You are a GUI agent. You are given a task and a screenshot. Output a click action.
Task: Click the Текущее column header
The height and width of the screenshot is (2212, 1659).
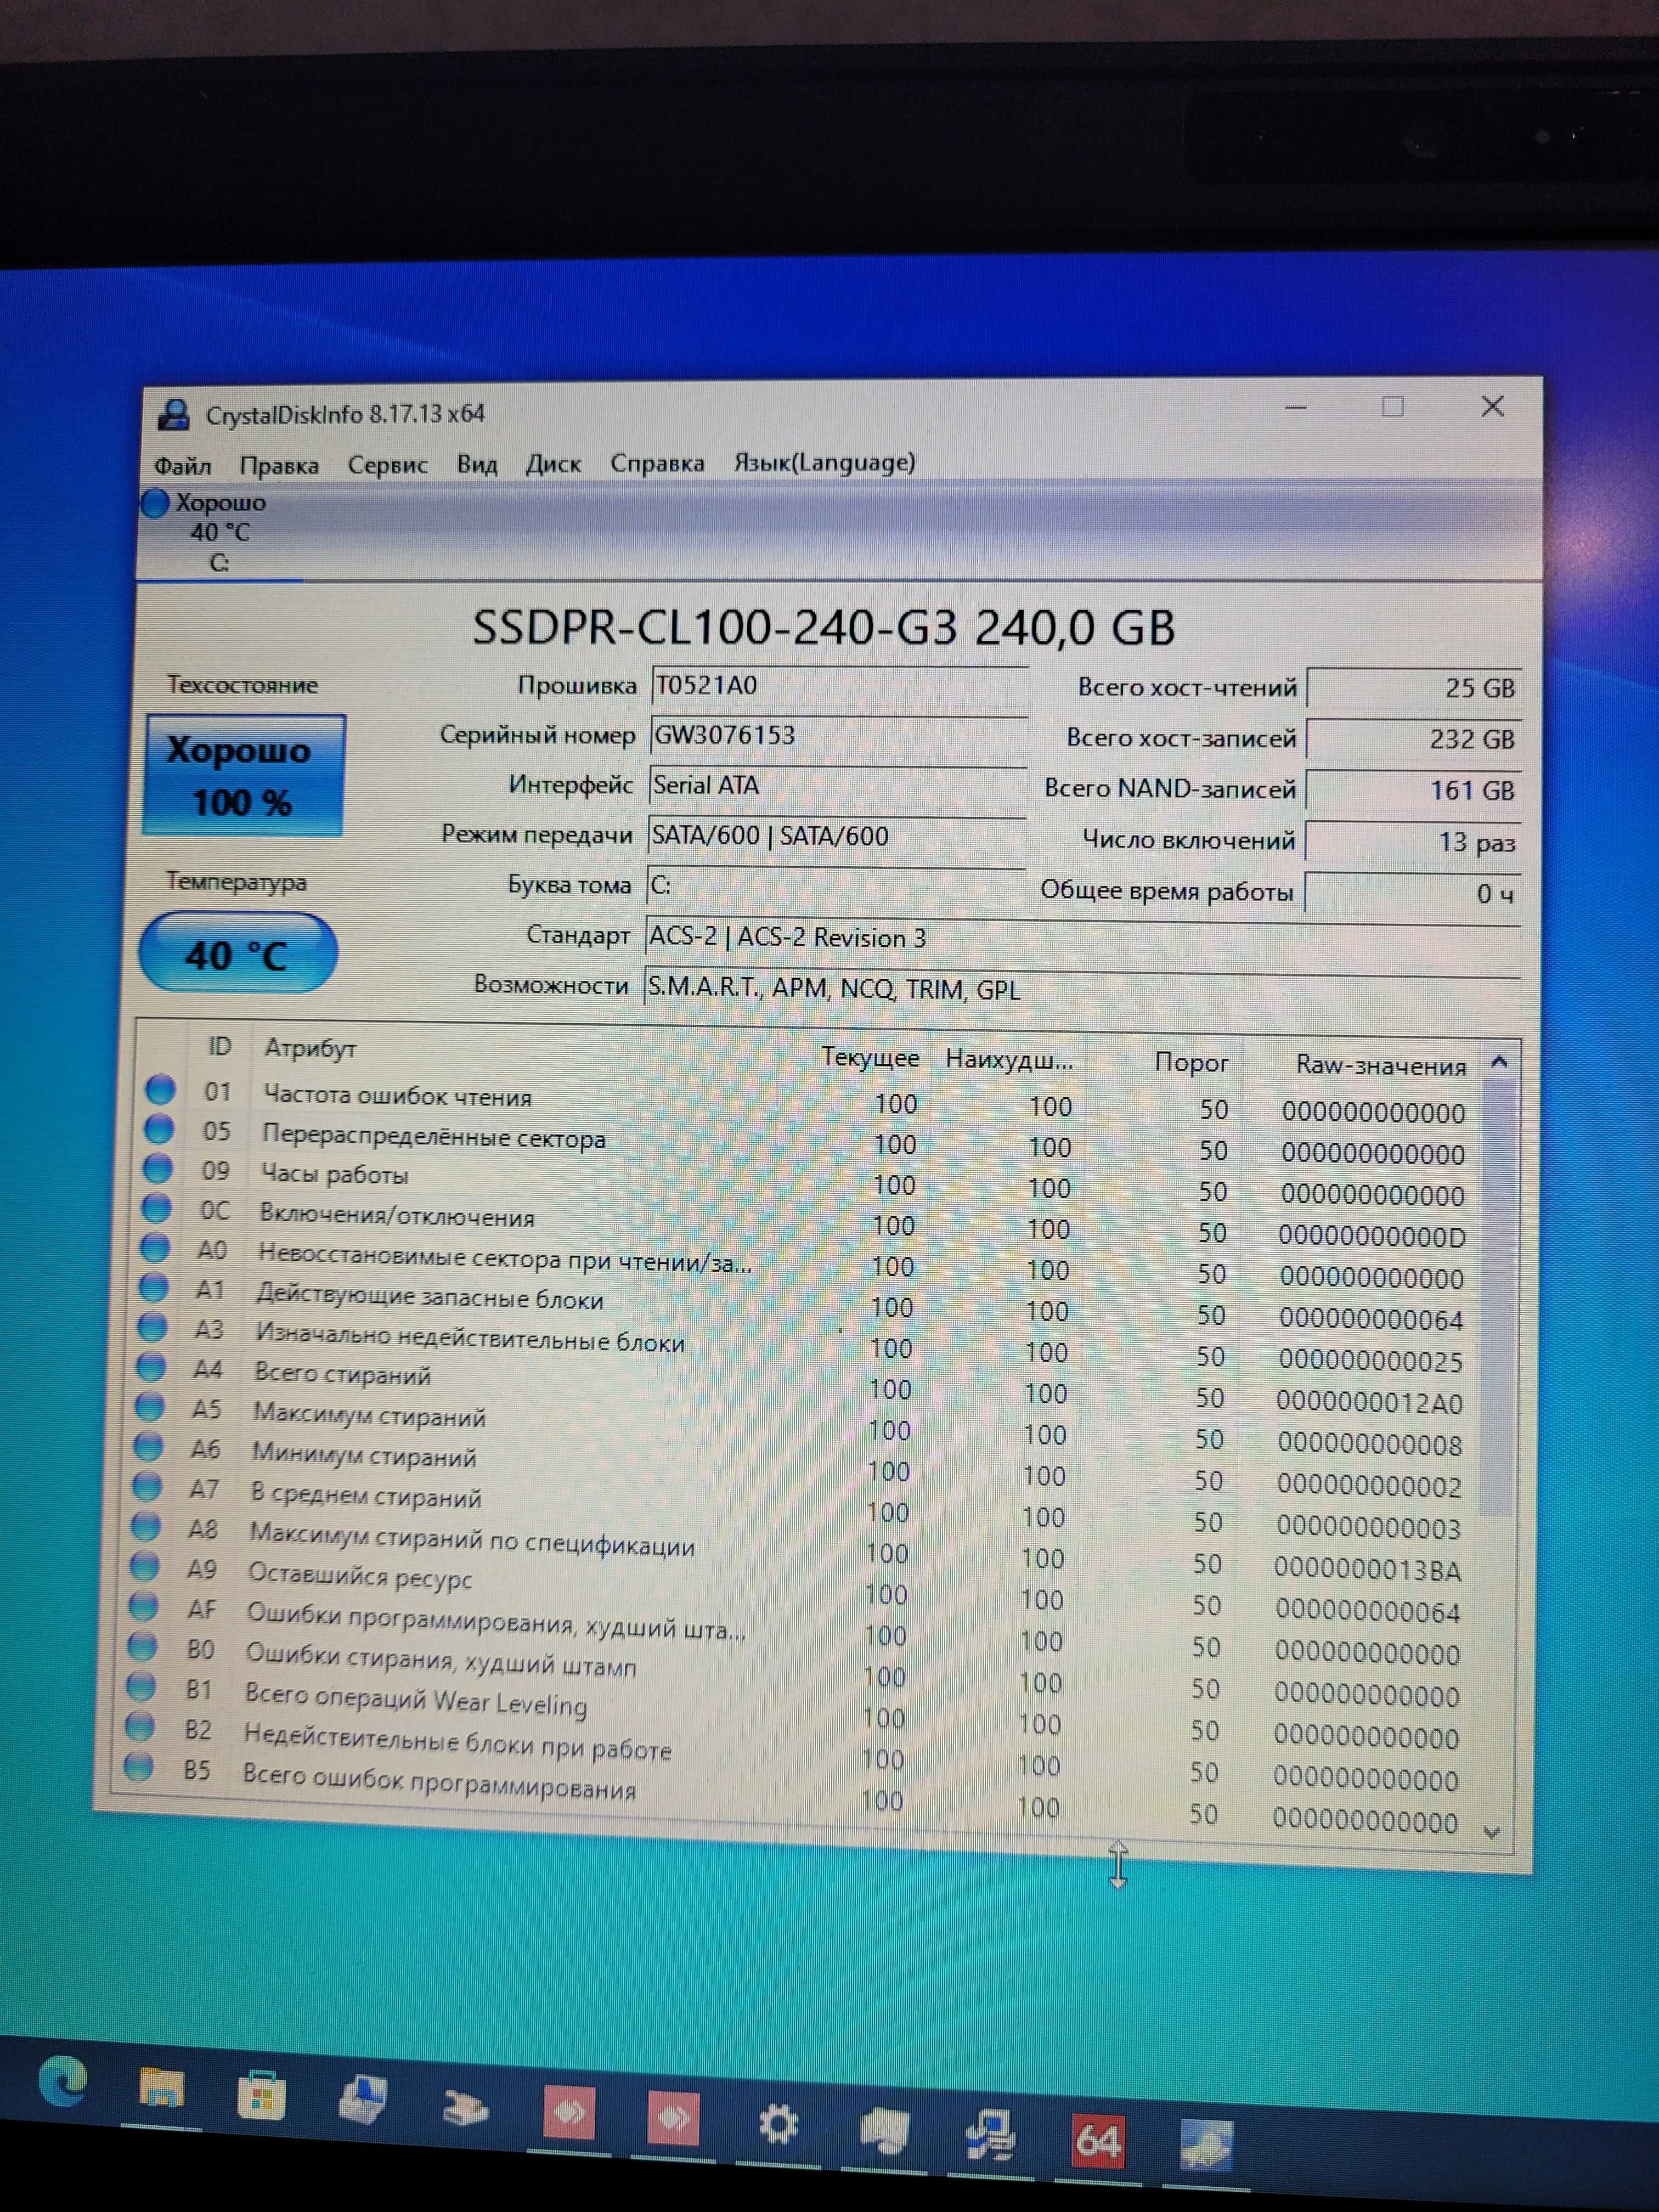tap(870, 1058)
